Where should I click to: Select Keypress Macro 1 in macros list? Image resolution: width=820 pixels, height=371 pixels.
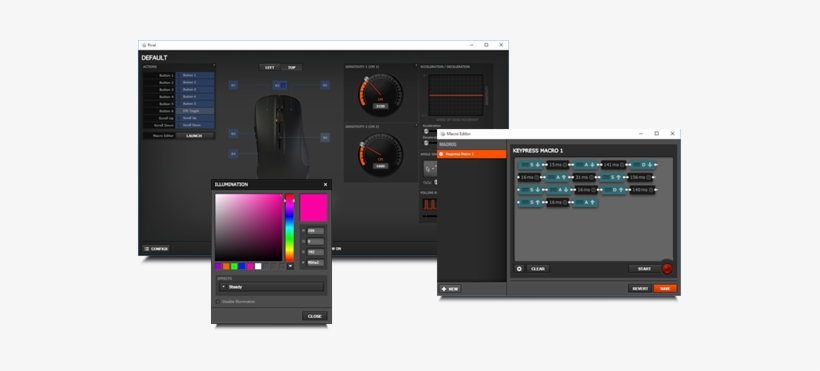(x=472, y=154)
